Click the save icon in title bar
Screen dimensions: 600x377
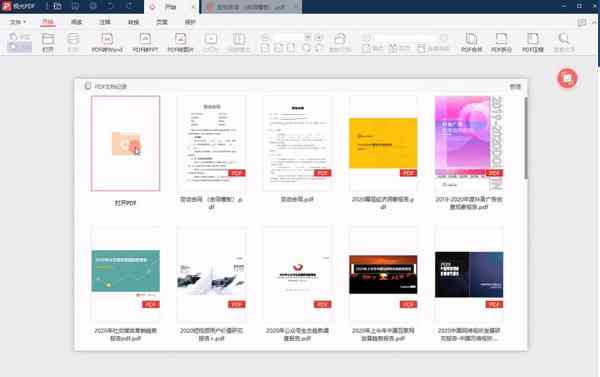(75, 6)
